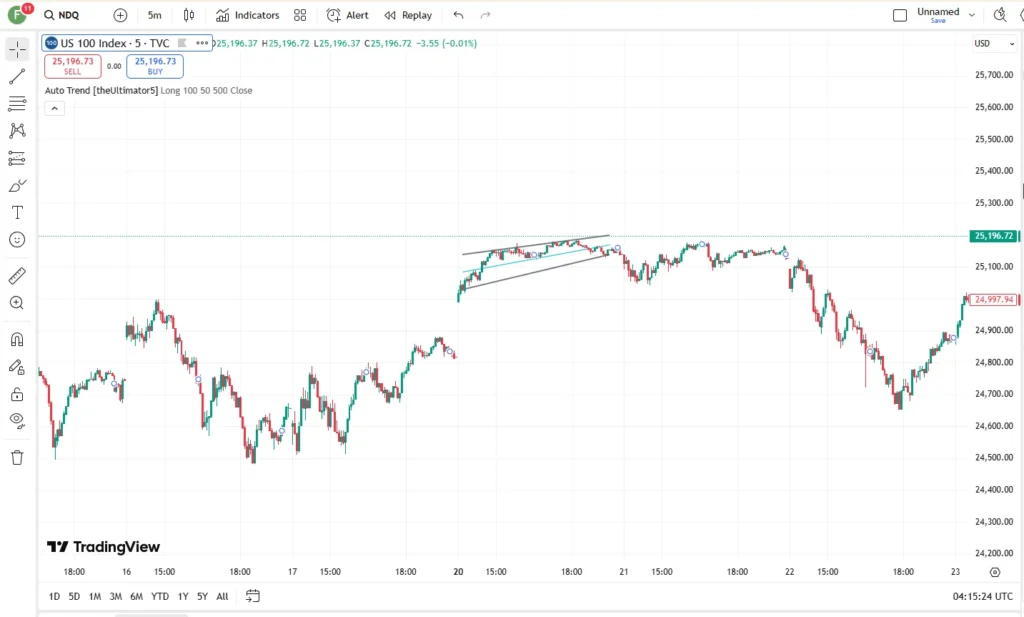The height and width of the screenshot is (617, 1024).
Task: Delete drawings with the trash icon
Action: (17, 457)
